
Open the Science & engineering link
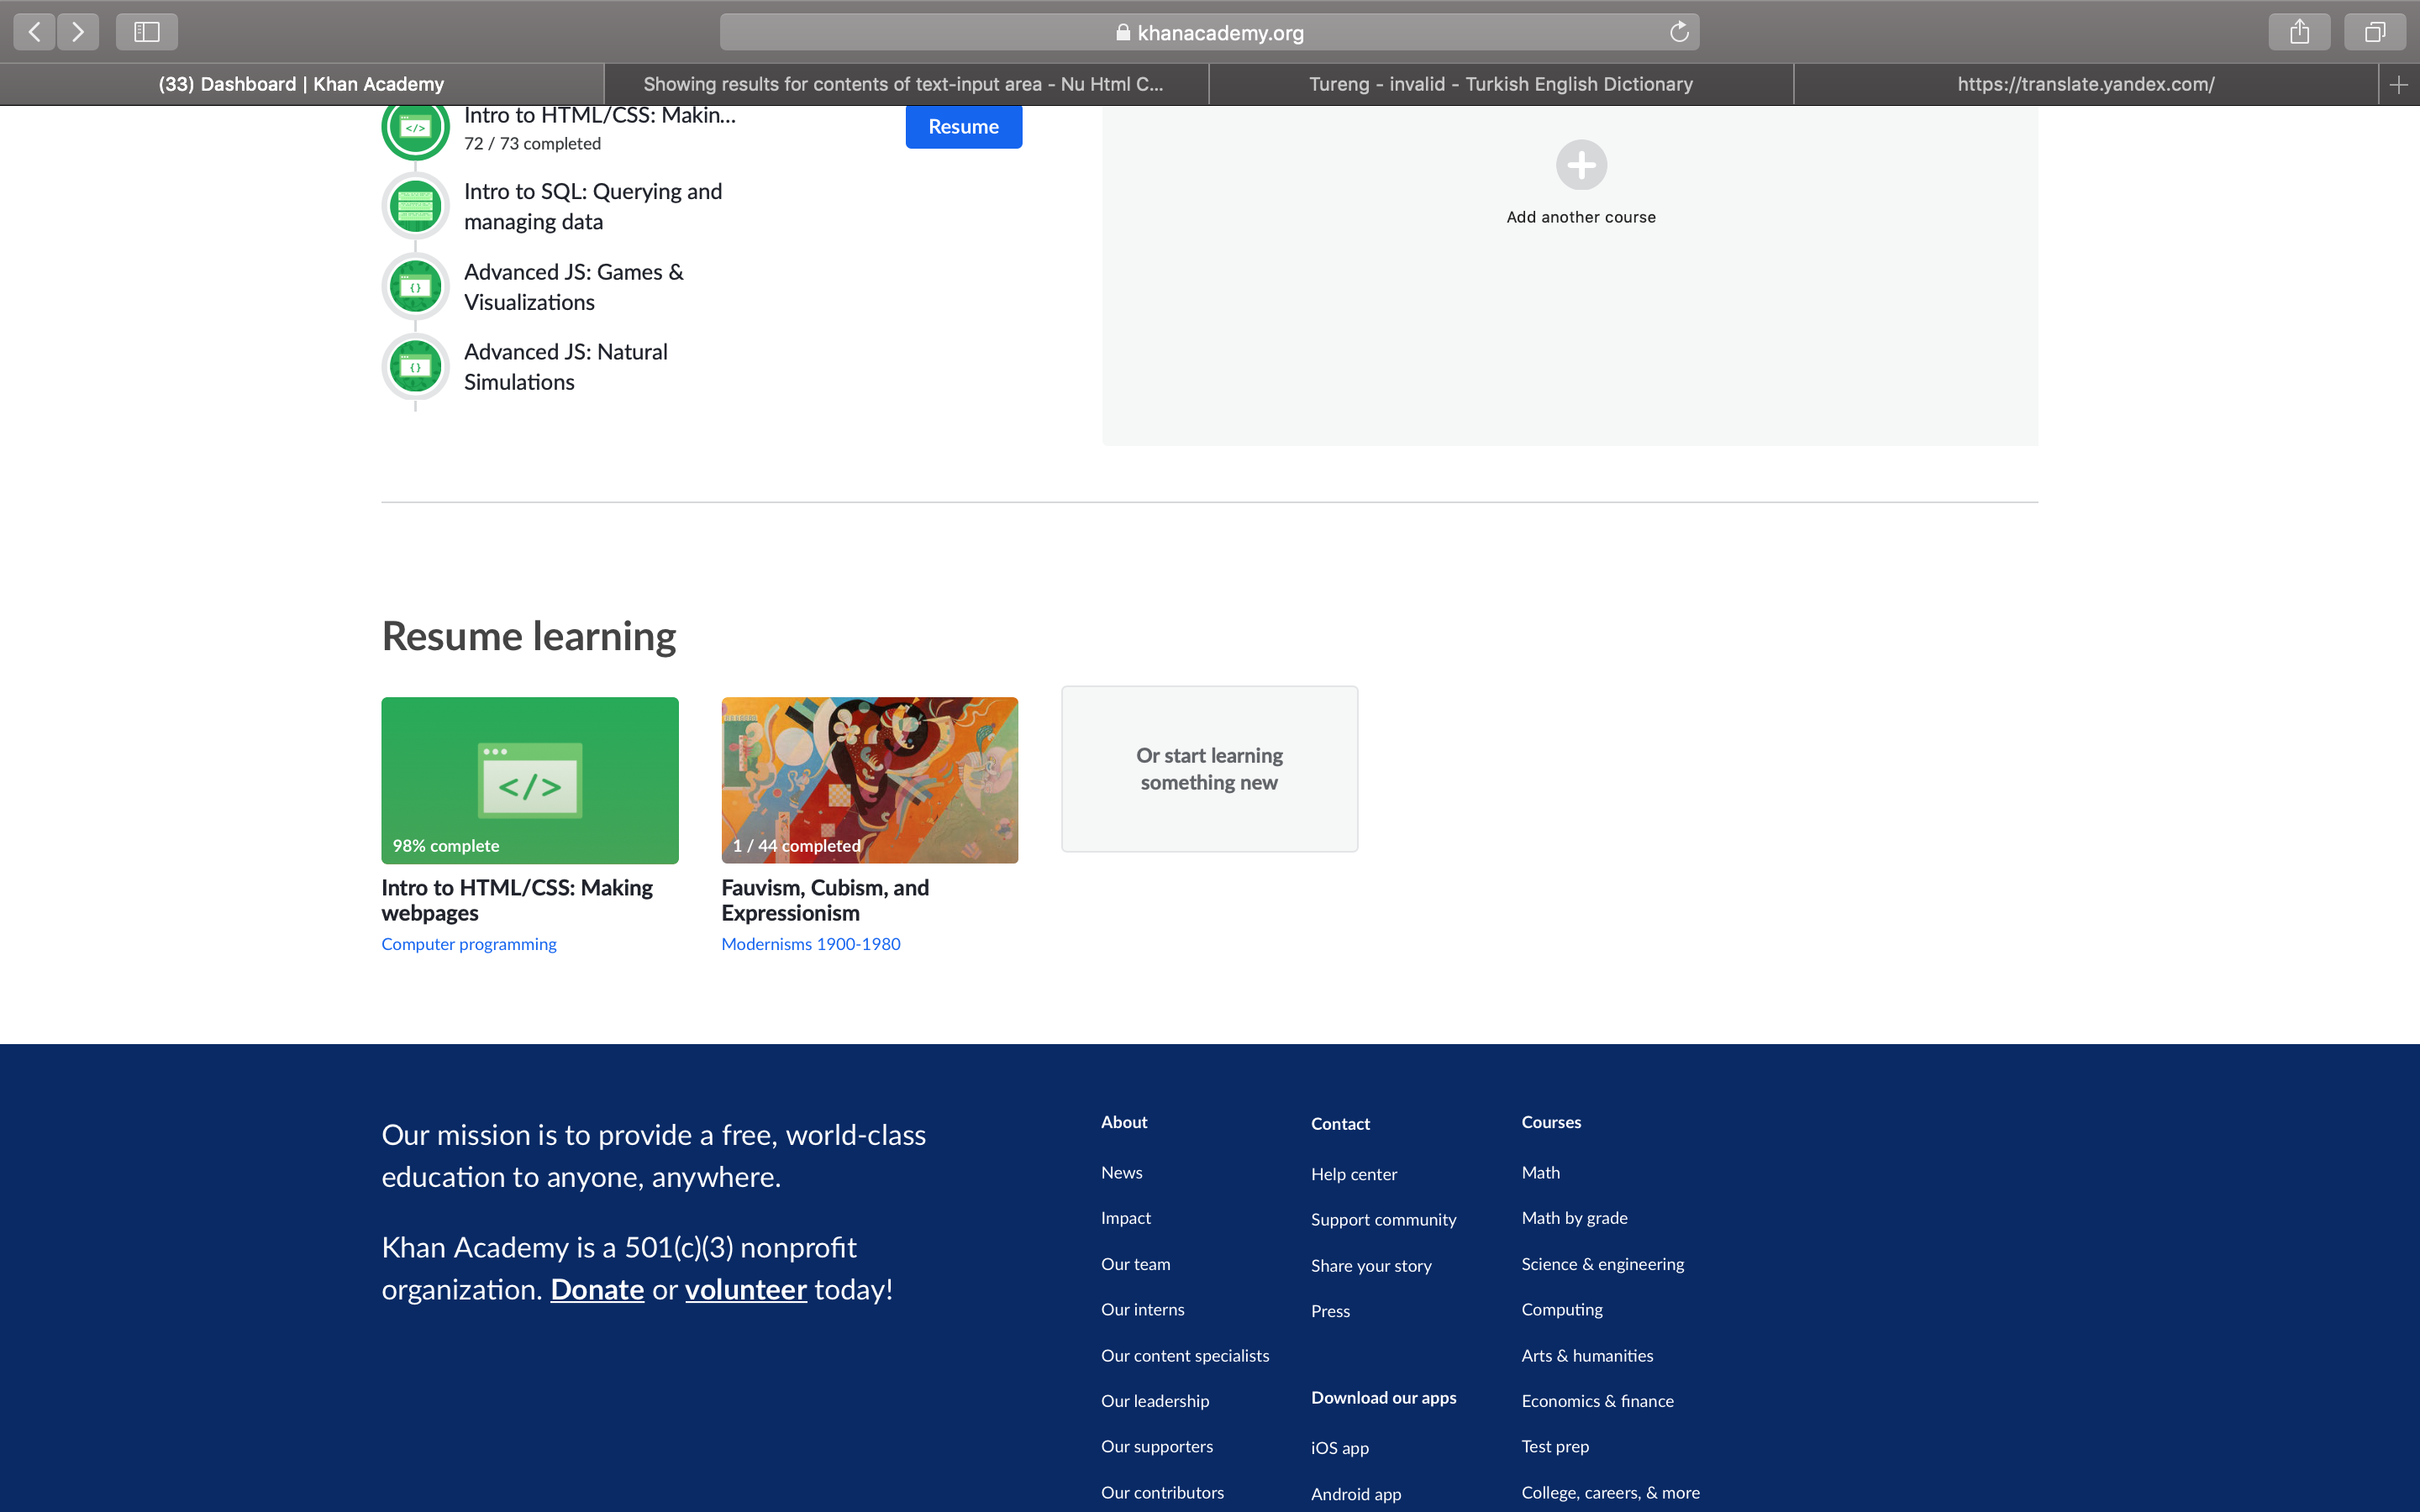pyautogui.click(x=1602, y=1264)
